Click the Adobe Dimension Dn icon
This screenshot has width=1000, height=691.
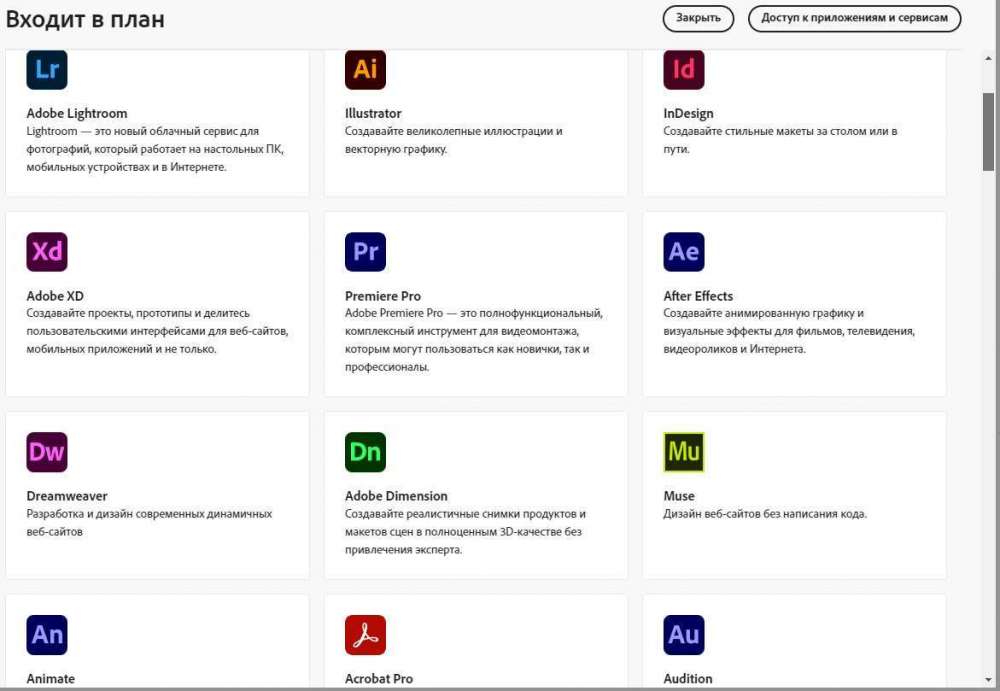pos(365,452)
